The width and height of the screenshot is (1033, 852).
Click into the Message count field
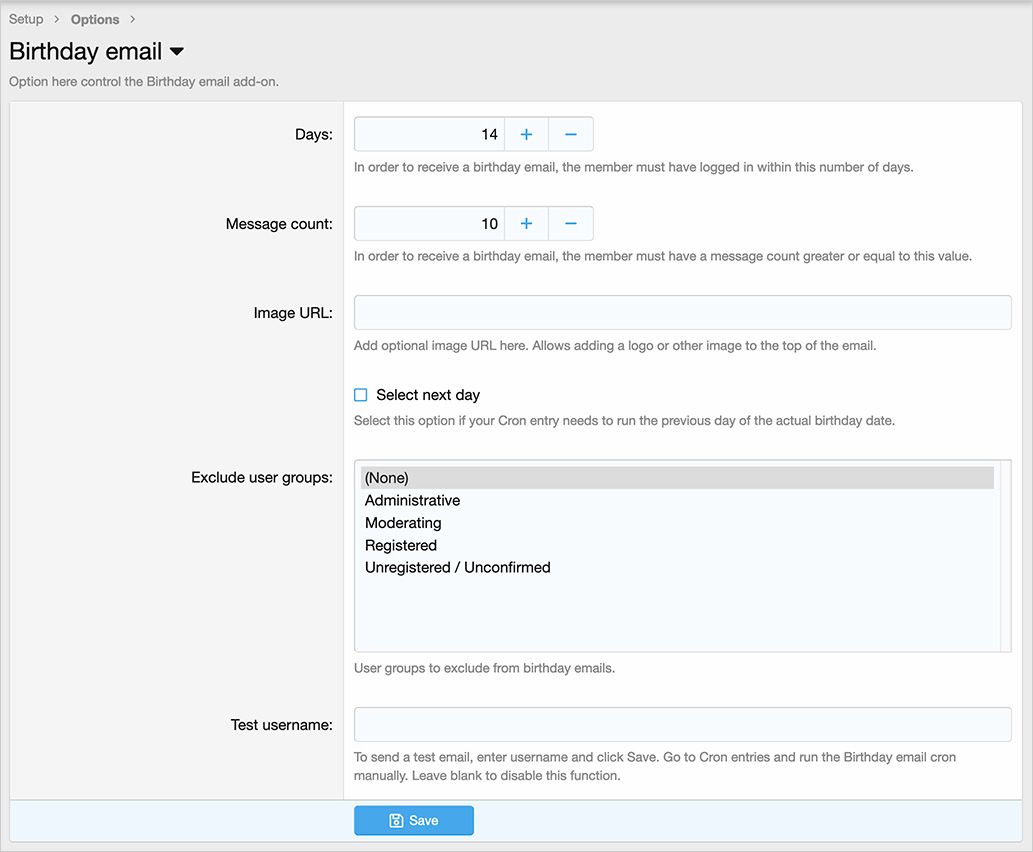point(429,224)
